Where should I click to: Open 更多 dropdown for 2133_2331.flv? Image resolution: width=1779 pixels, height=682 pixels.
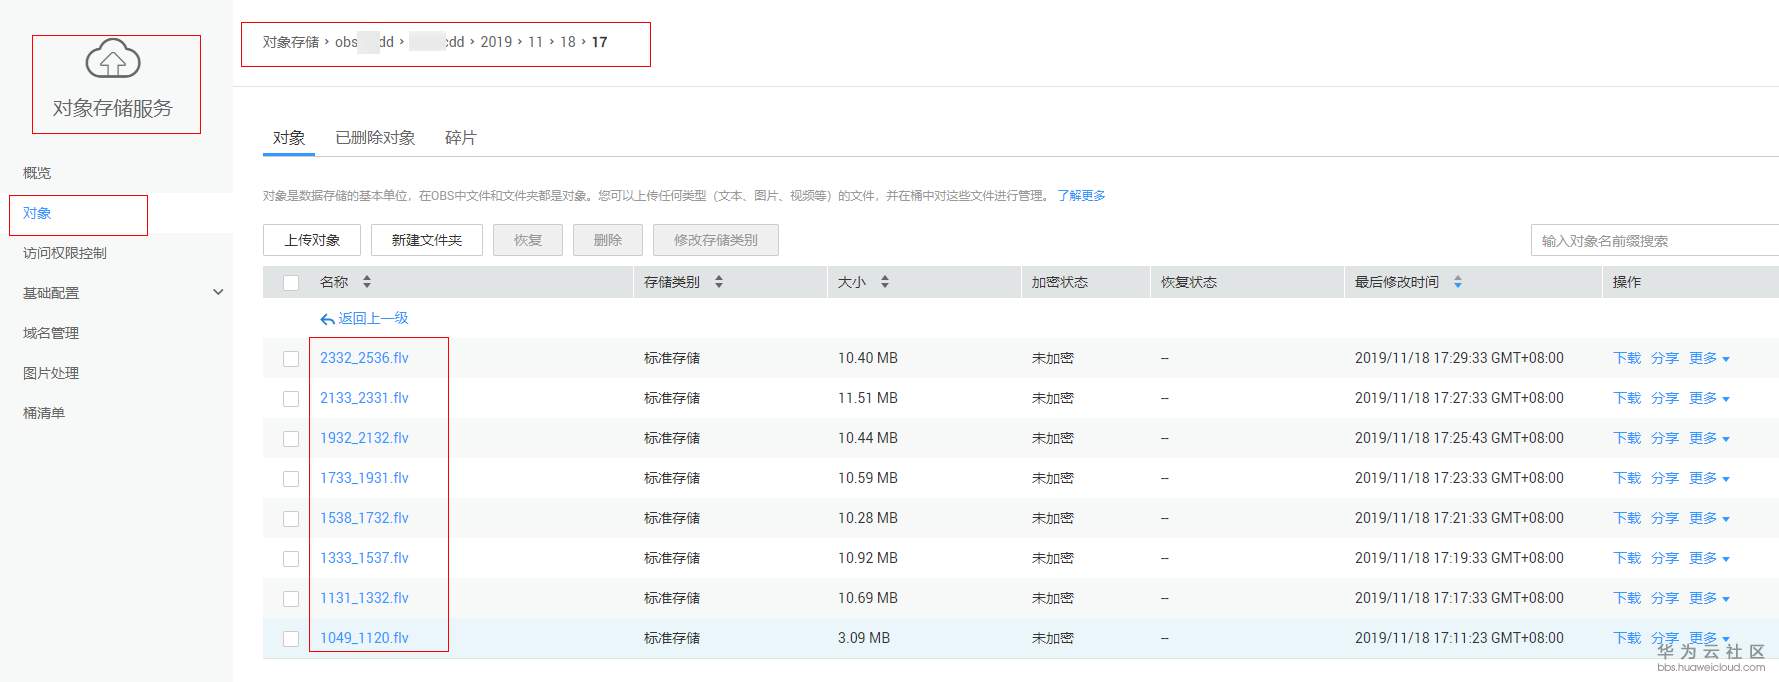pos(1709,398)
